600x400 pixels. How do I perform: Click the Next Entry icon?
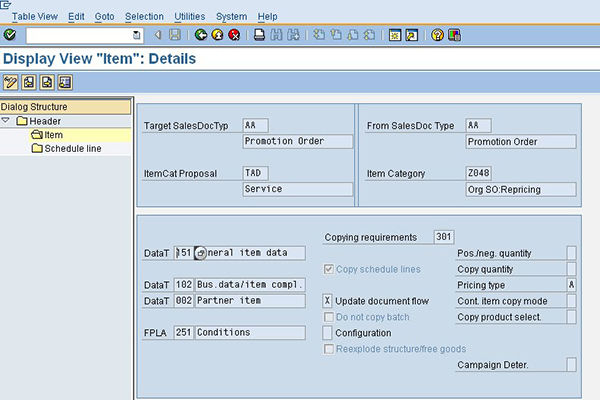pyautogui.click(x=47, y=82)
